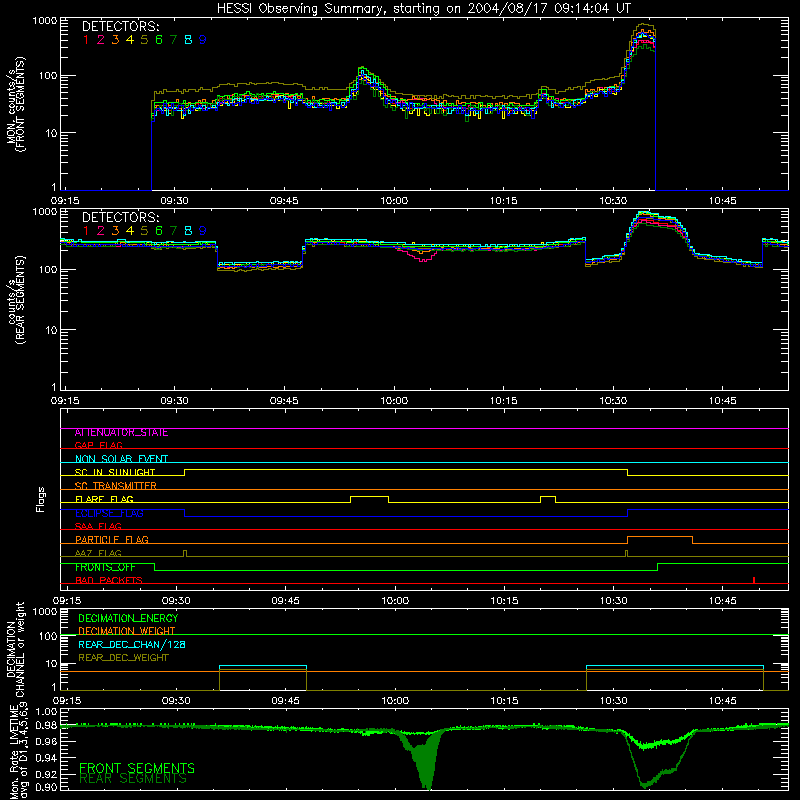Click the DECIMATION_ENERGY legend label
Screen dimensions: 800x800
click(128, 618)
